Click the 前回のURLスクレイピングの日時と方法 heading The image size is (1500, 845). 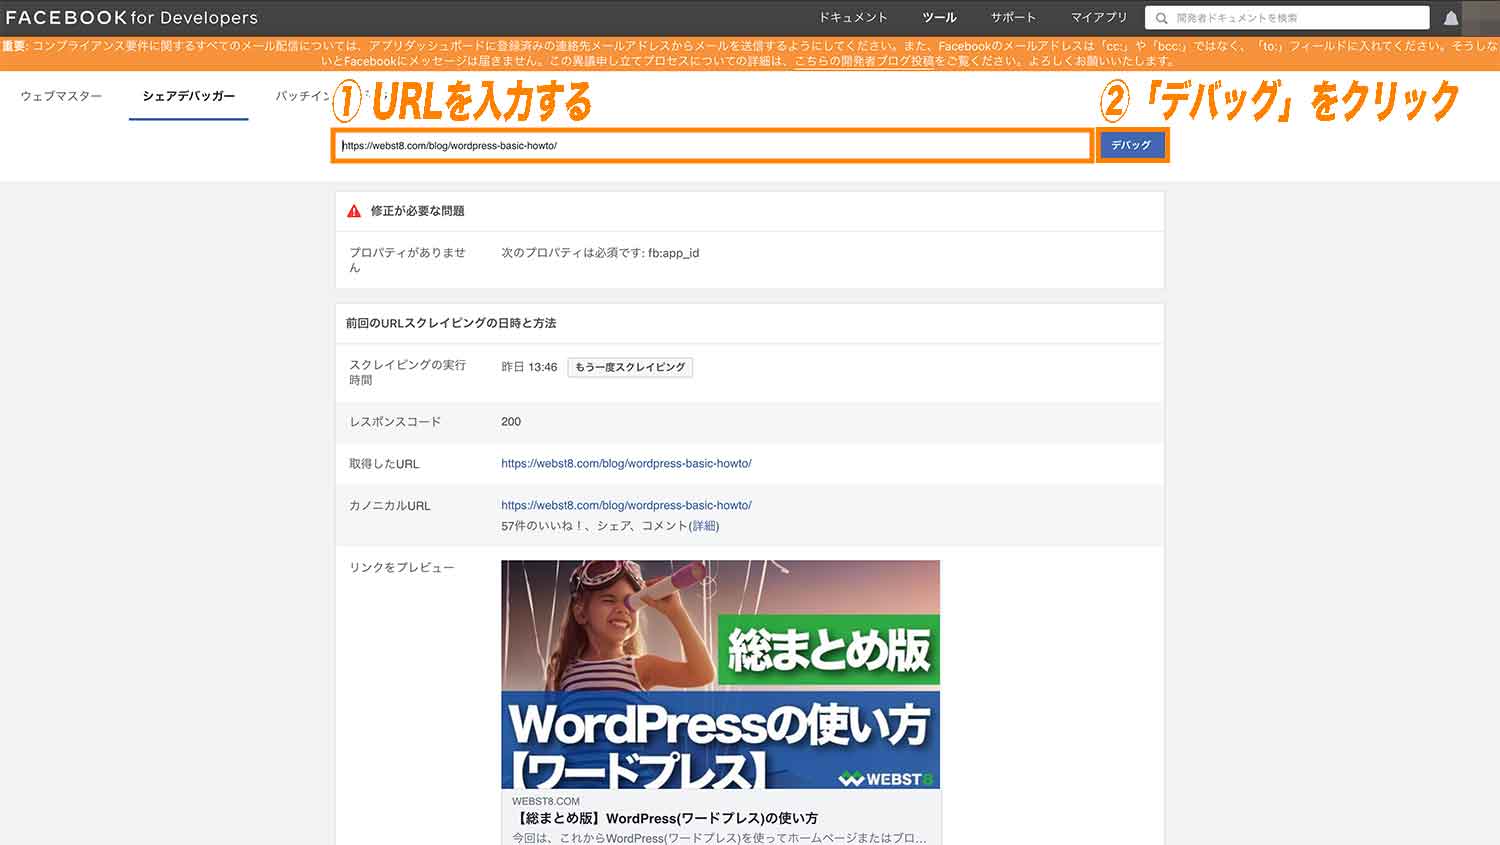[x=451, y=323]
